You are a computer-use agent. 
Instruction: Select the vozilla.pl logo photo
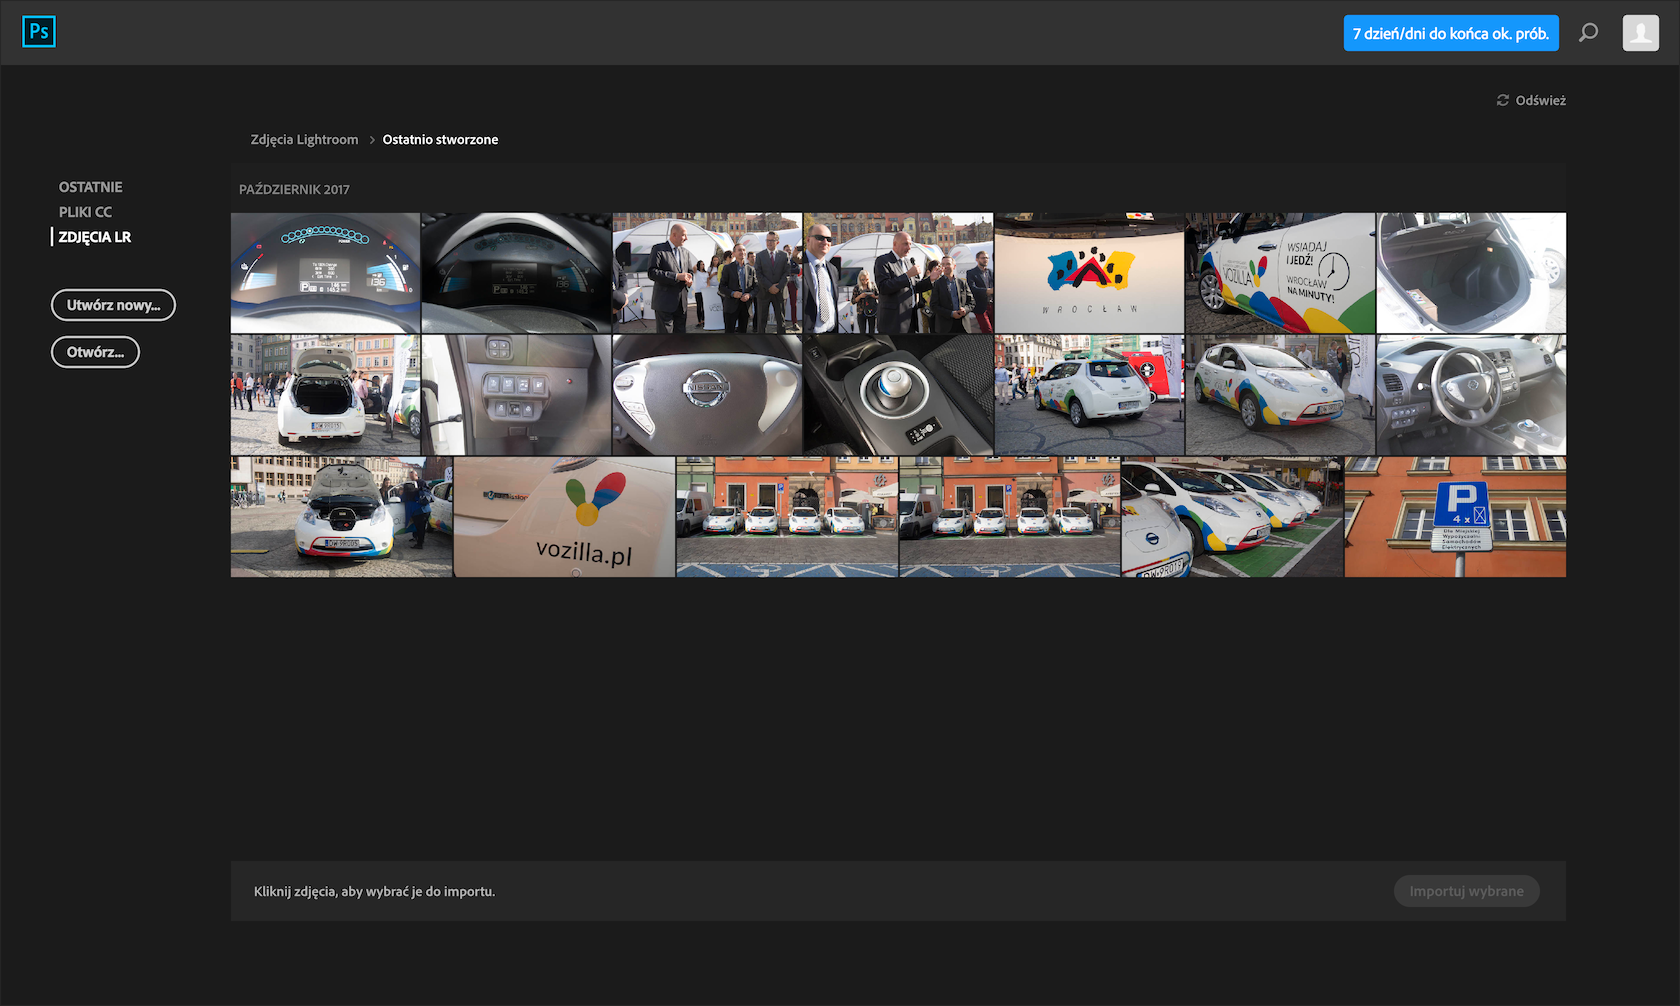tap(564, 517)
